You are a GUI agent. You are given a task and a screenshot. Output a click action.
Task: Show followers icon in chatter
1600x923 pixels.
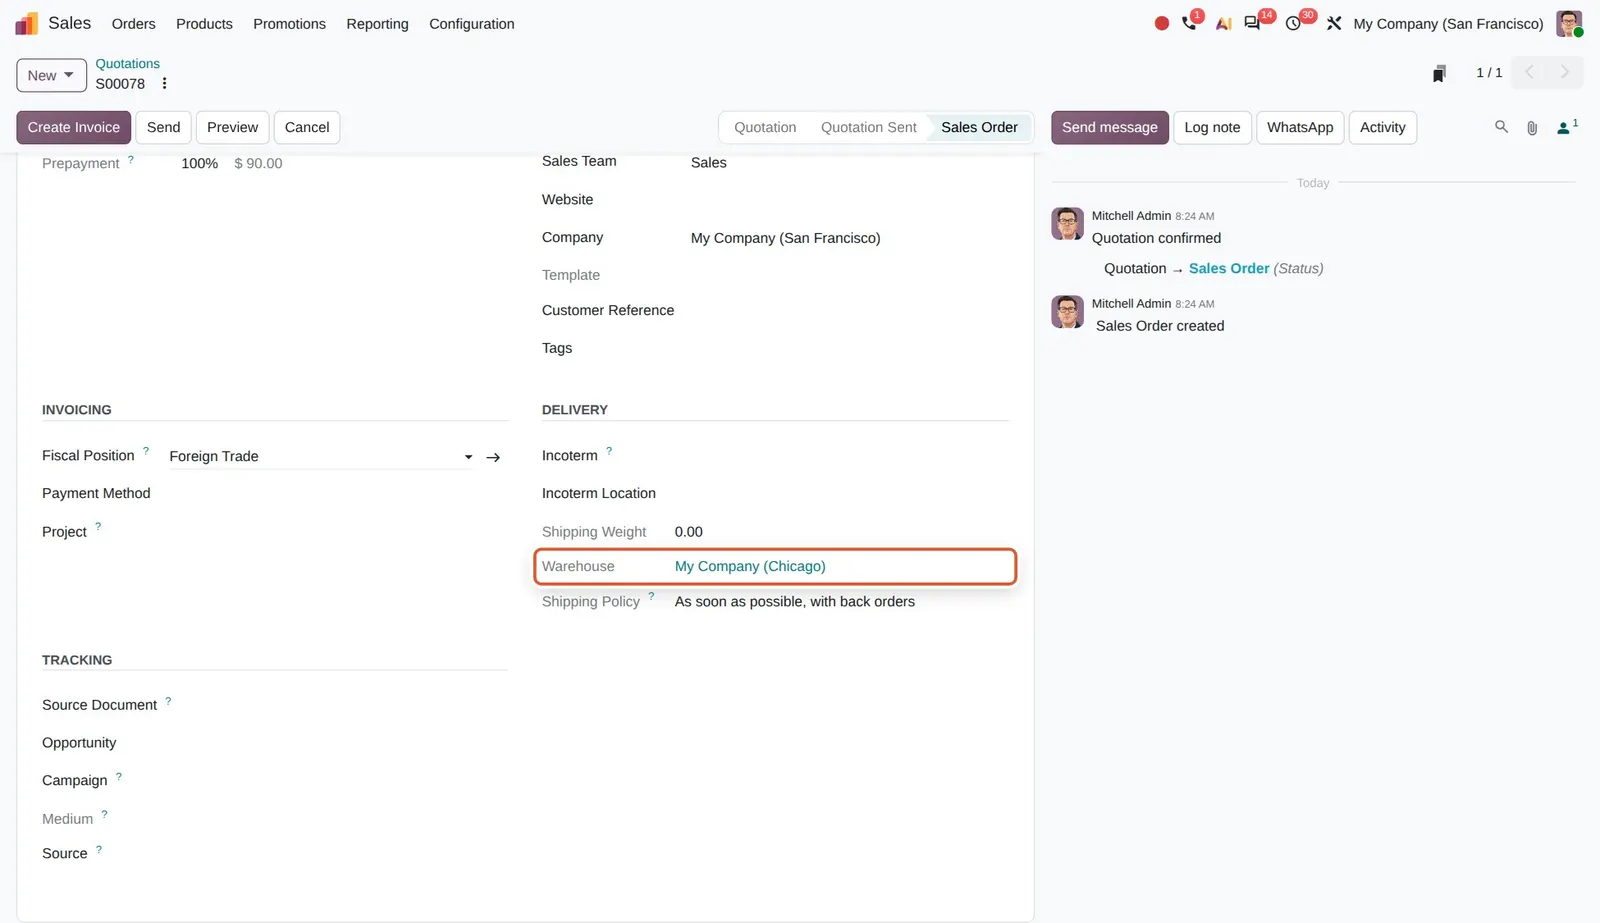[x=1566, y=127]
